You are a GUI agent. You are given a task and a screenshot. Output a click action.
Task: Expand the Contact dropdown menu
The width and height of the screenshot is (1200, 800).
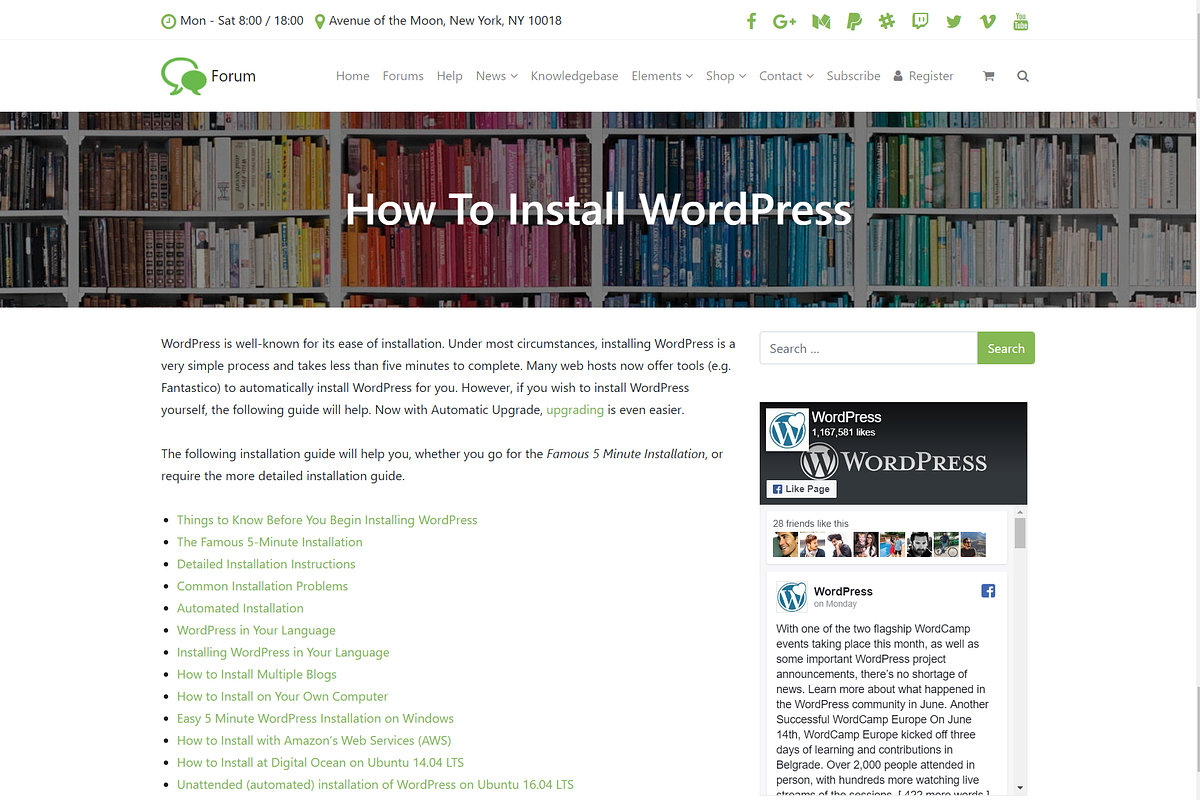pos(786,76)
